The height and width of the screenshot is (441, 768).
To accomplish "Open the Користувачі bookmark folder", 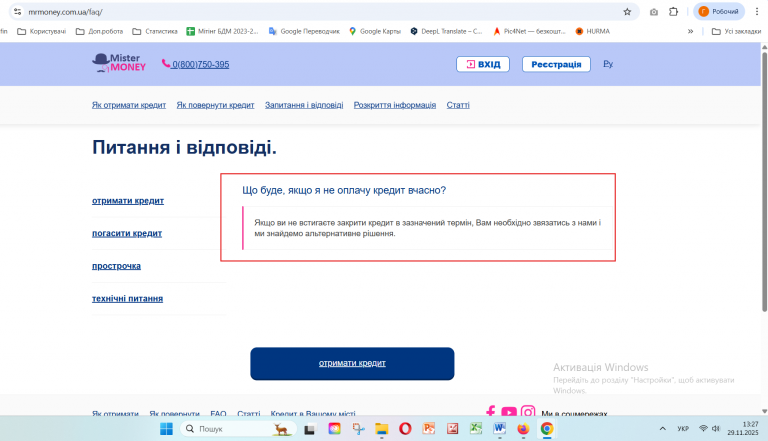I will (x=42, y=31).
